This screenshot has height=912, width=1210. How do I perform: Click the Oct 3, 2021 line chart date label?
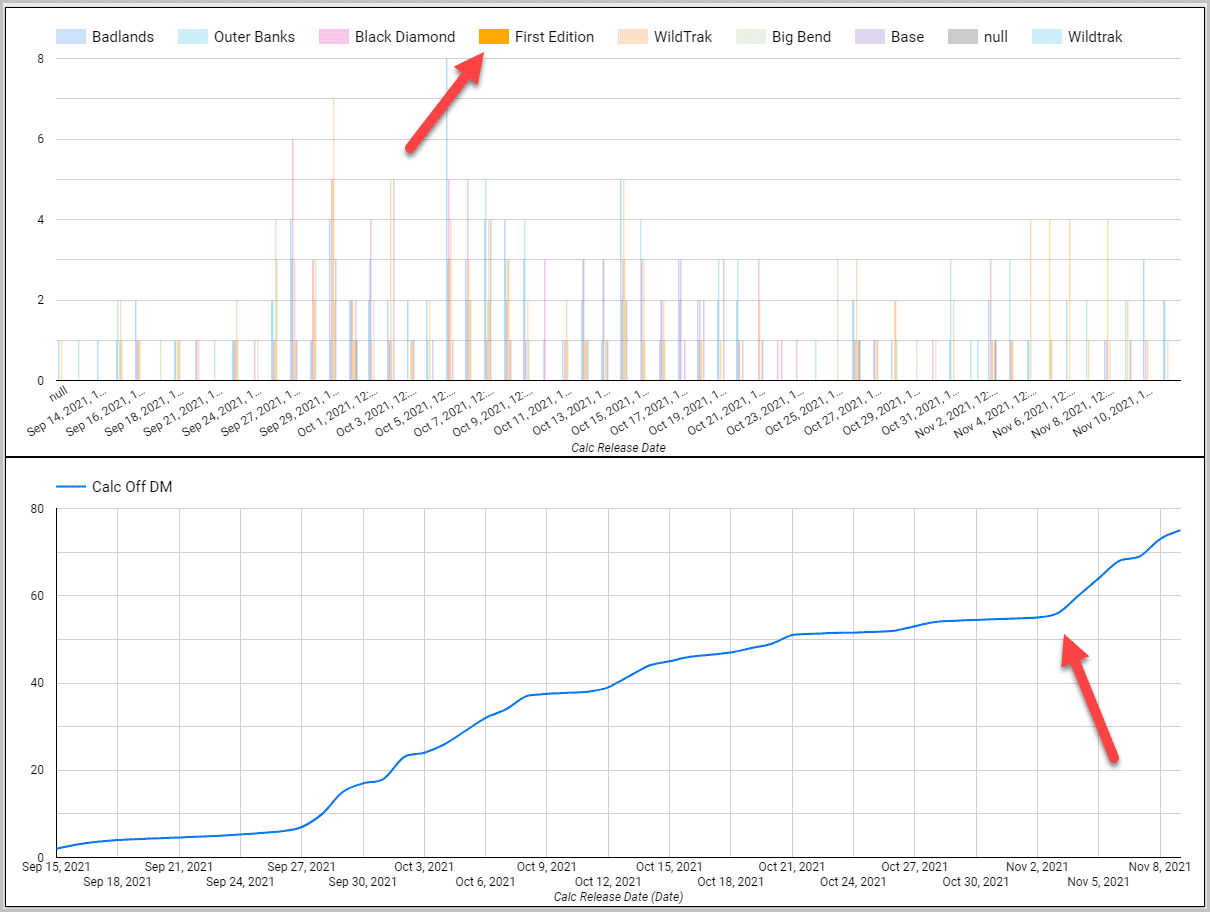click(424, 867)
